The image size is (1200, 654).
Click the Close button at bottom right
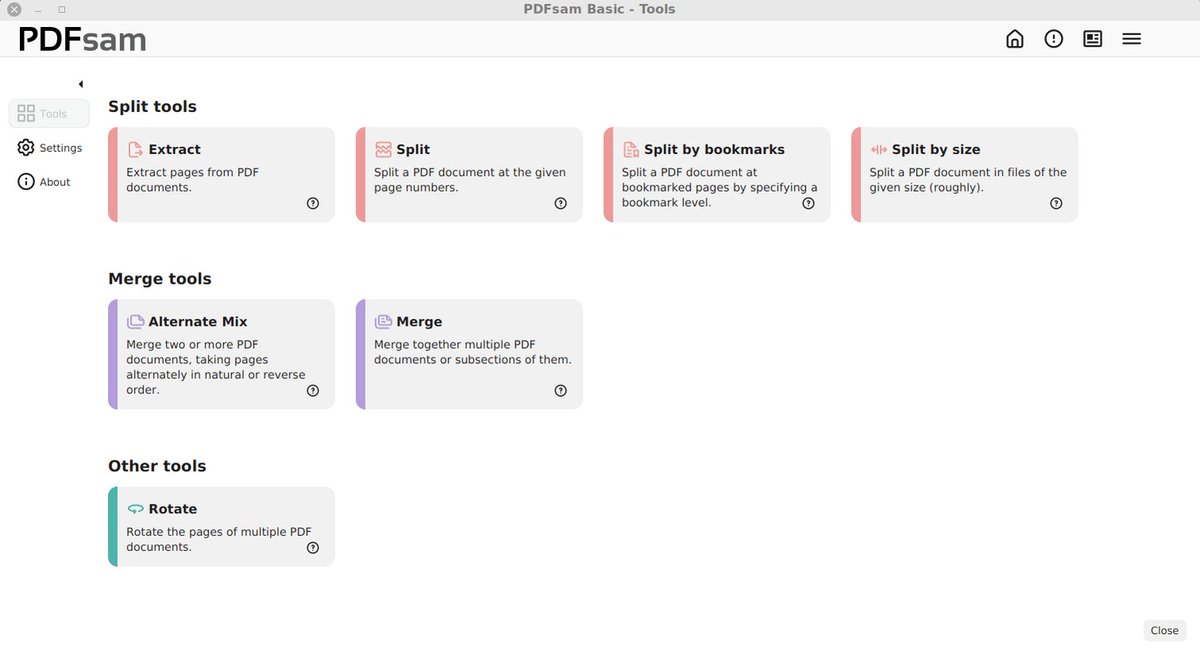click(1164, 631)
